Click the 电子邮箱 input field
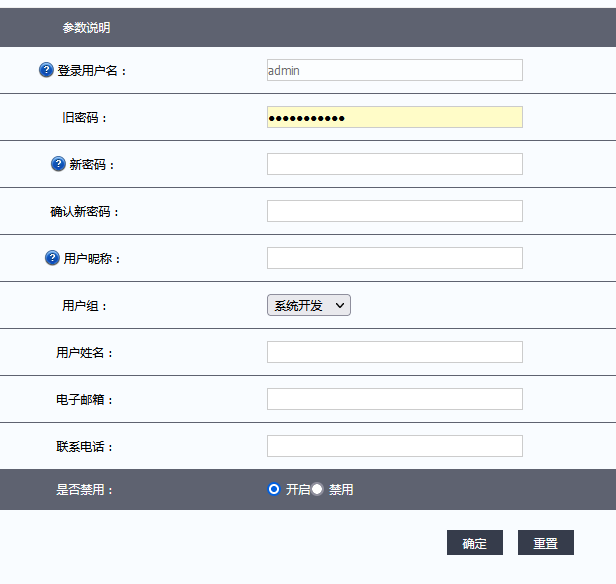Screen dimensions: 616x584 click(x=394, y=399)
